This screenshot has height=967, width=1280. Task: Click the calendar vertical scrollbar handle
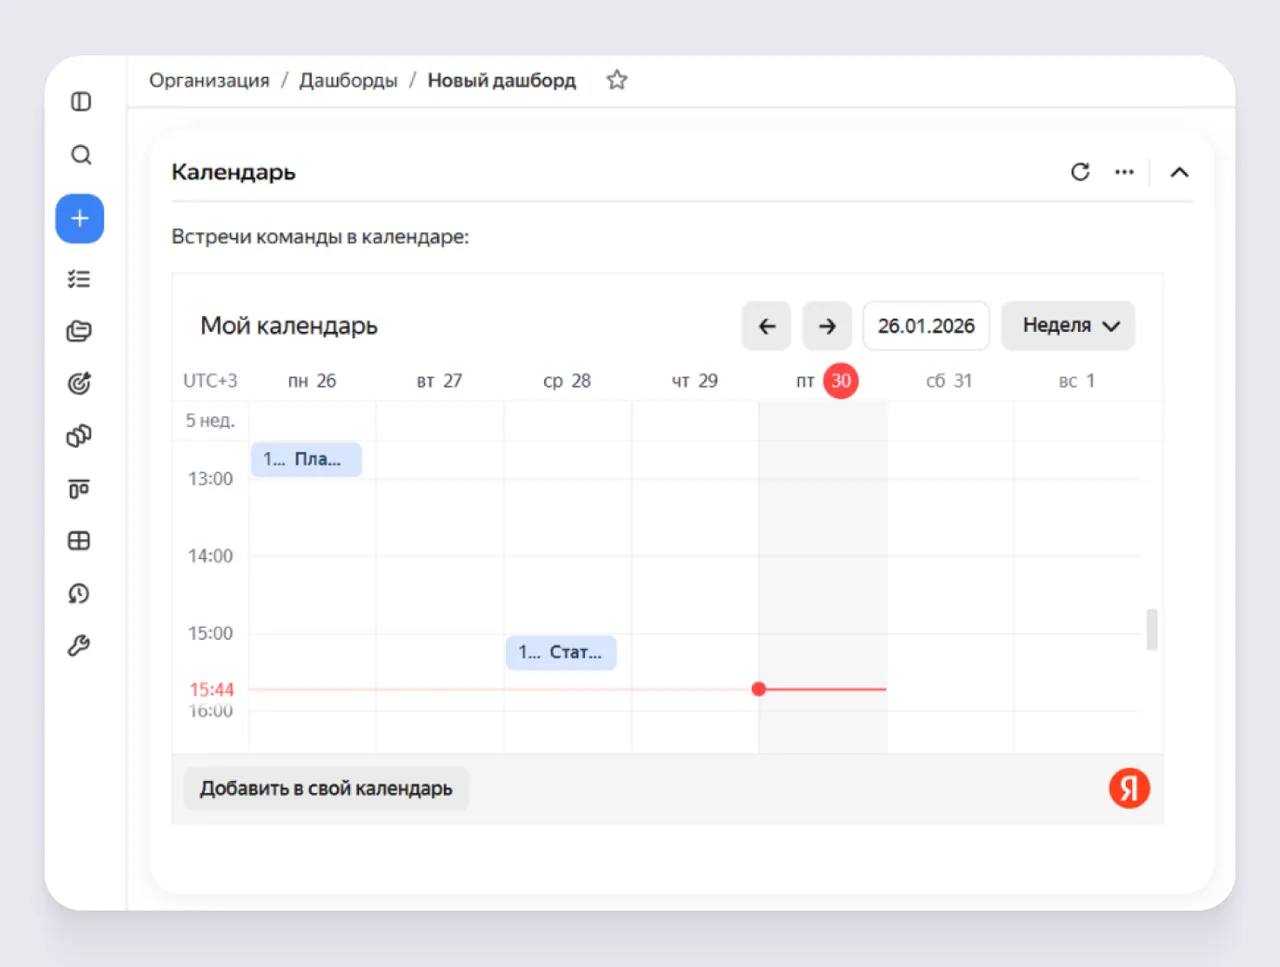pos(1152,630)
